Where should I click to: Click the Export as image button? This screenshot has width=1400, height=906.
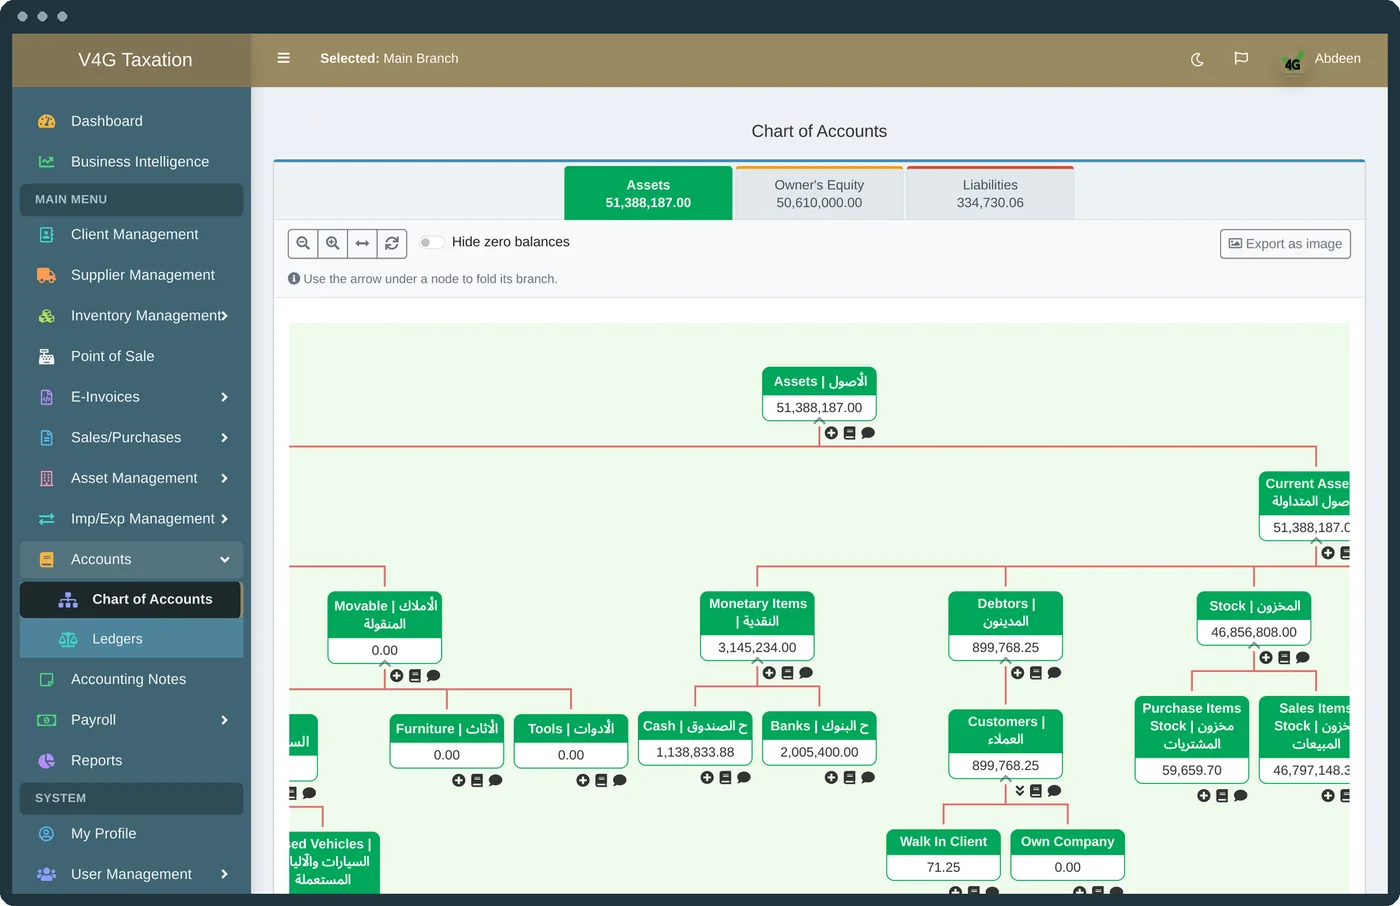point(1285,244)
